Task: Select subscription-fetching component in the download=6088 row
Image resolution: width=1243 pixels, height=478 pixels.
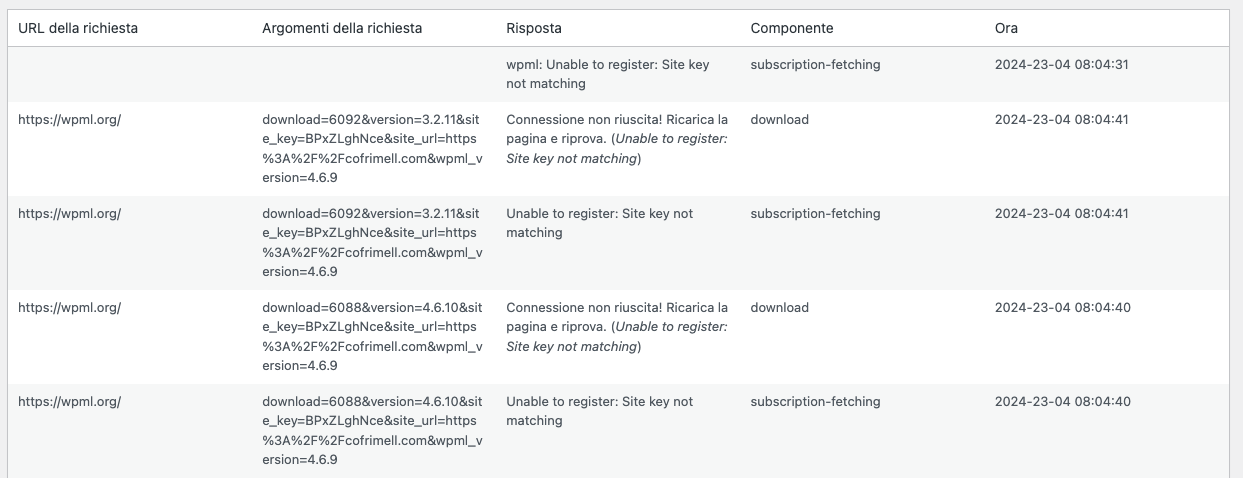Action: click(x=815, y=401)
